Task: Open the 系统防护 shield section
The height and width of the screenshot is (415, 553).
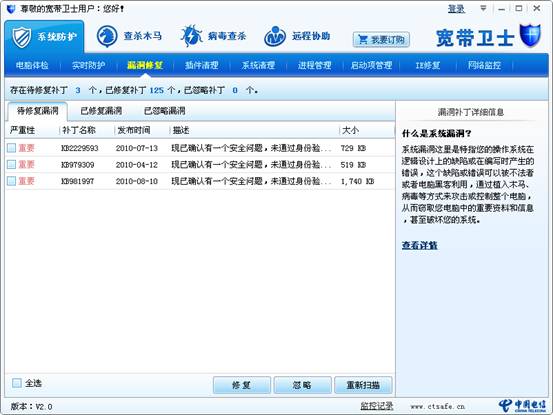Action: [x=44, y=37]
